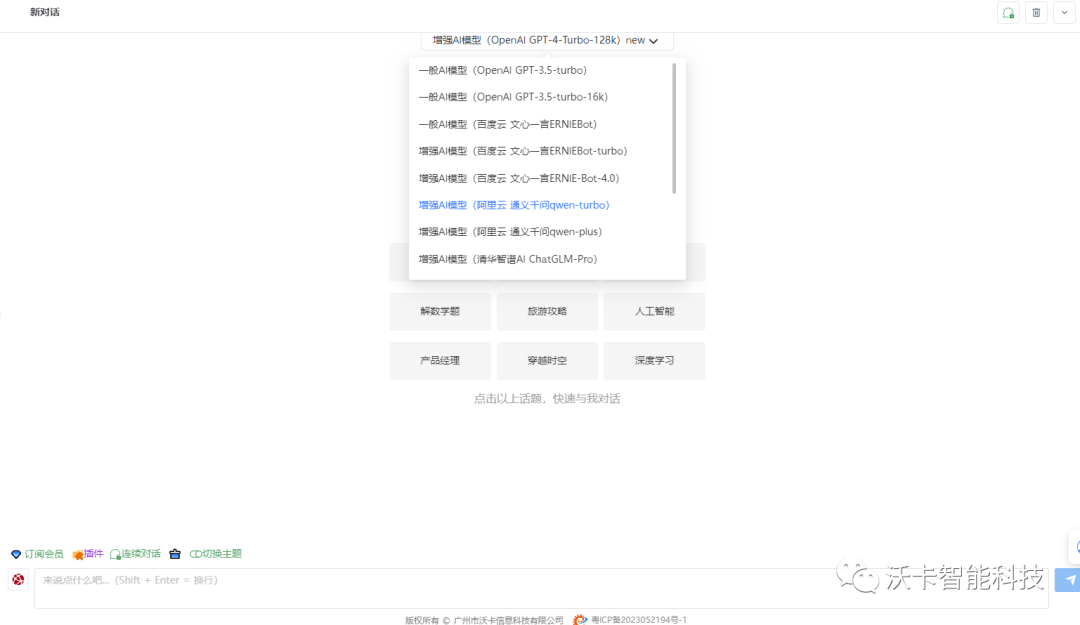
Task: Send message with the blue paper-plane button
Action: (1068, 580)
